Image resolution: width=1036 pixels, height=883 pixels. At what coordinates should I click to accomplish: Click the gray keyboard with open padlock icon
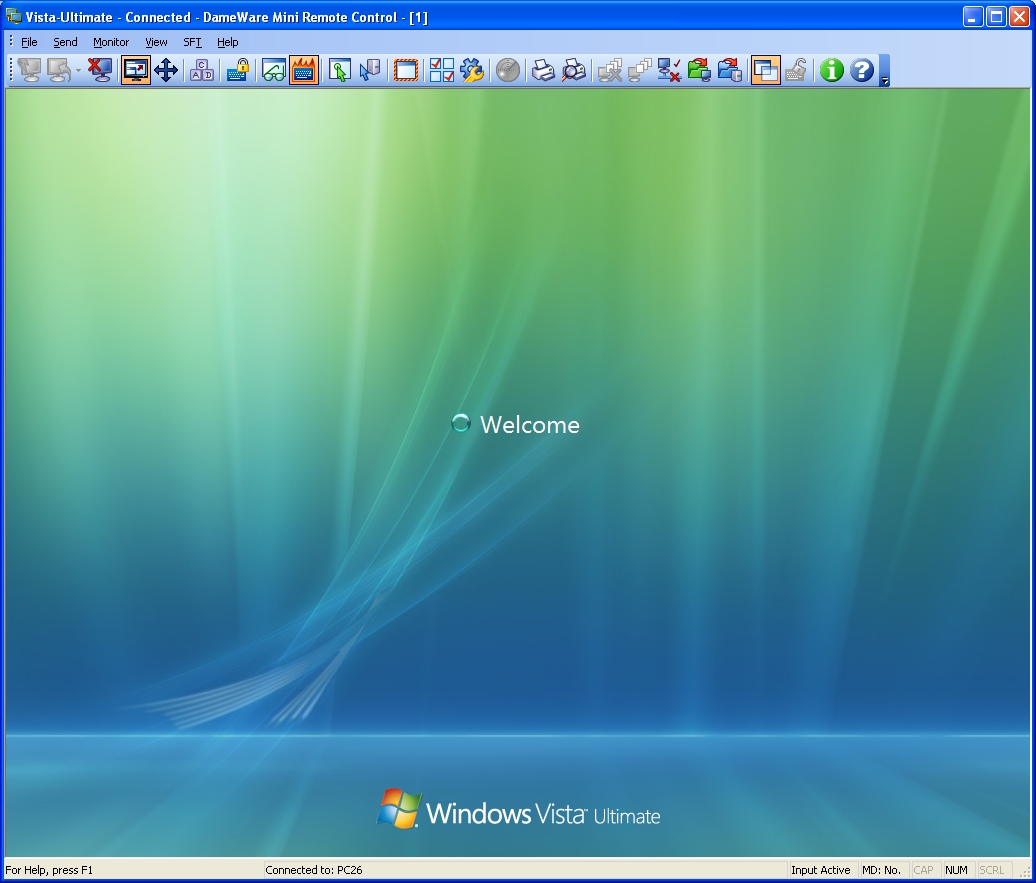pos(796,70)
